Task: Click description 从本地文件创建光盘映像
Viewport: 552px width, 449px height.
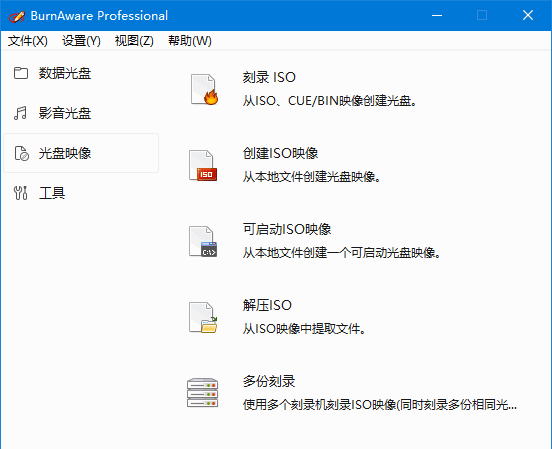Action: pyautogui.click(x=312, y=177)
